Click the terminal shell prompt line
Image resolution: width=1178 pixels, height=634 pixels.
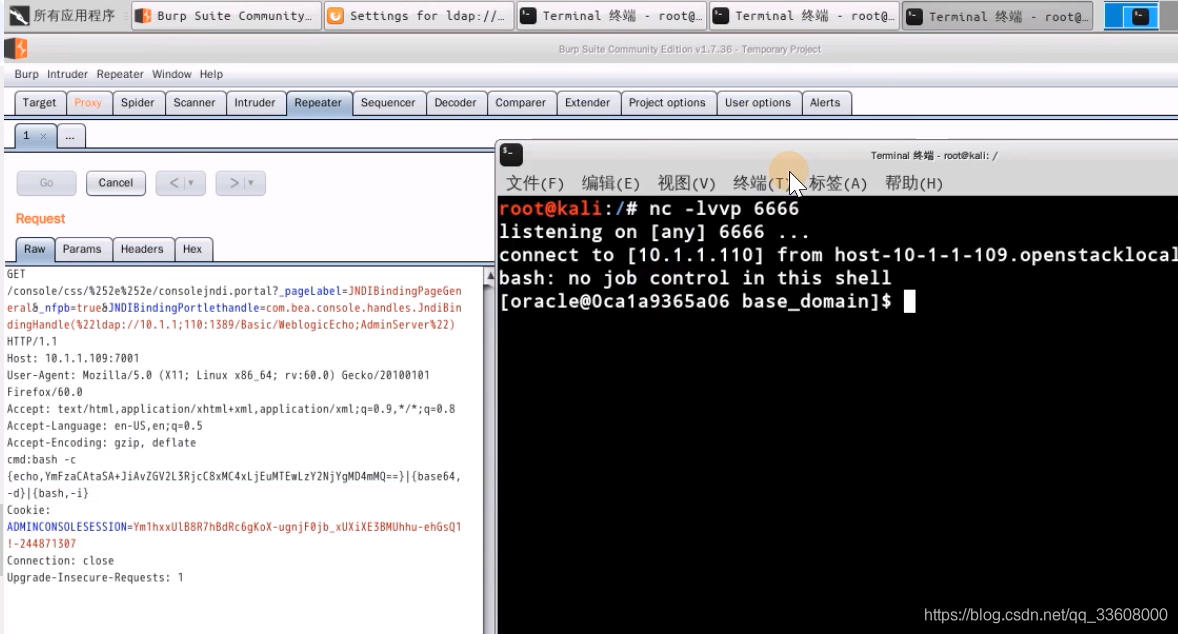click(x=706, y=301)
